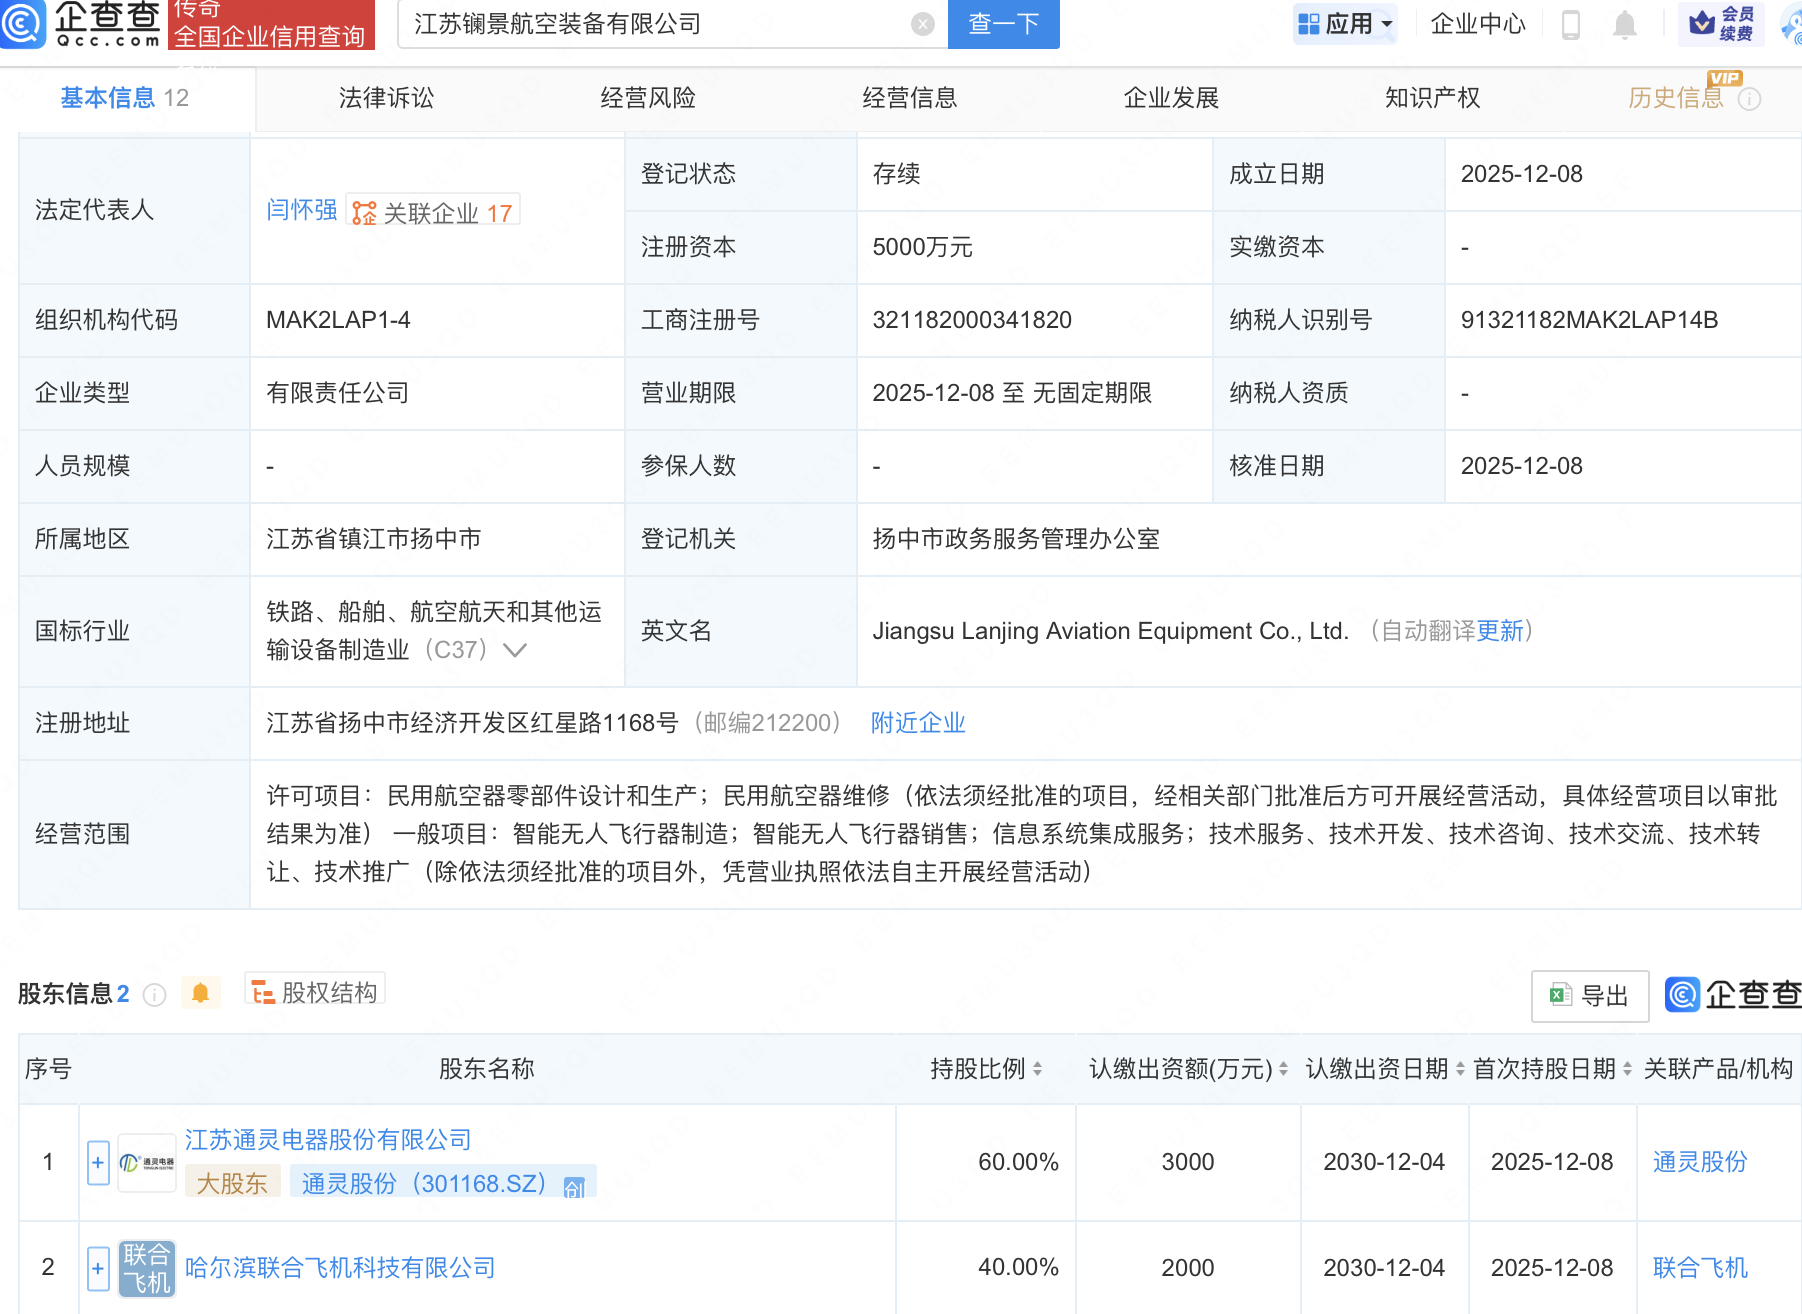Open the 附近企业 nearby companies link
The image size is (1802, 1314).
click(917, 722)
